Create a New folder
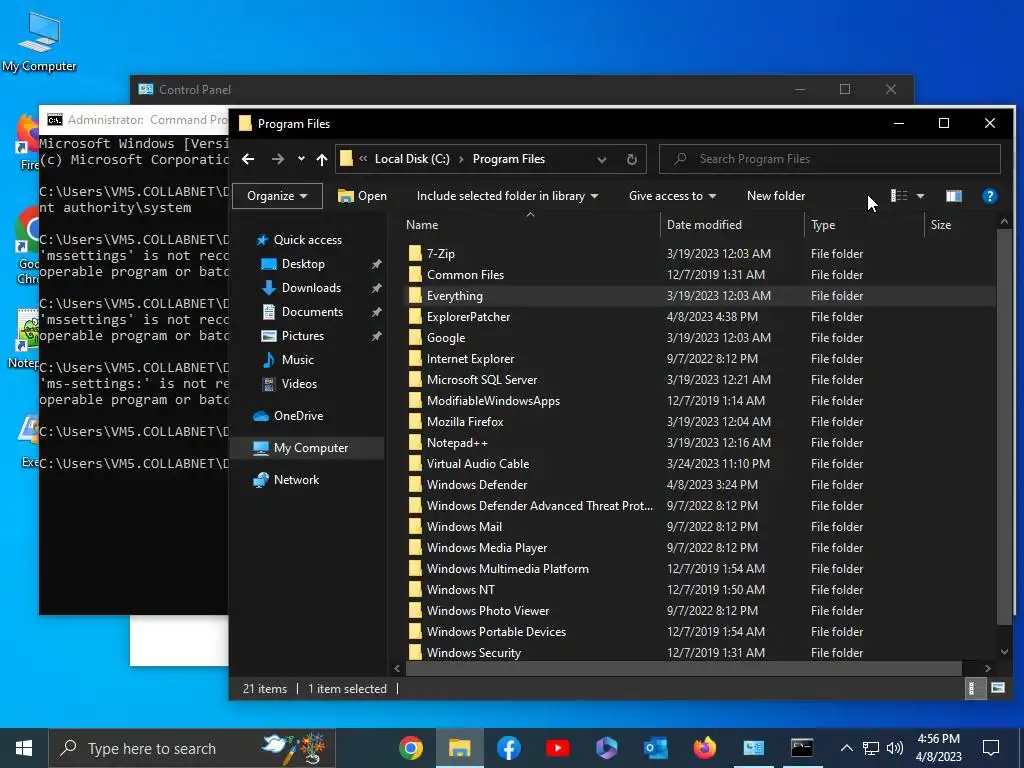This screenshot has height=768, width=1024. pyautogui.click(x=776, y=196)
